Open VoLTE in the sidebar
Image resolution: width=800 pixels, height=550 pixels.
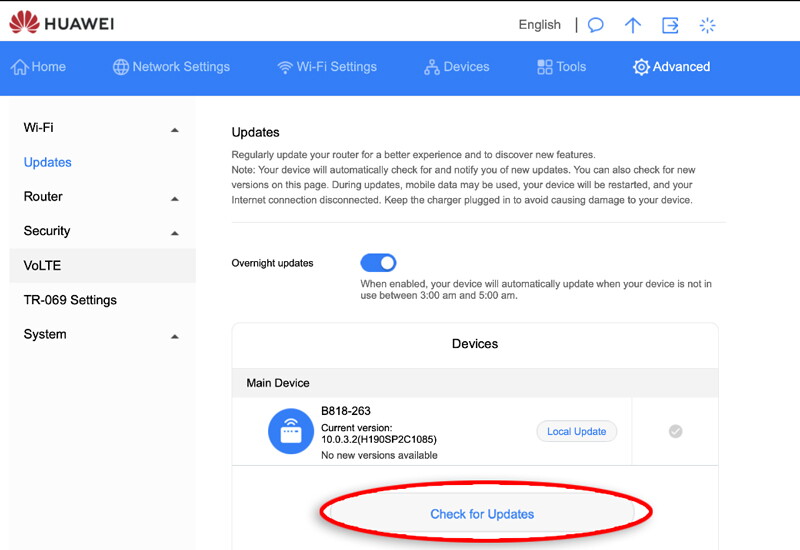coord(103,265)
